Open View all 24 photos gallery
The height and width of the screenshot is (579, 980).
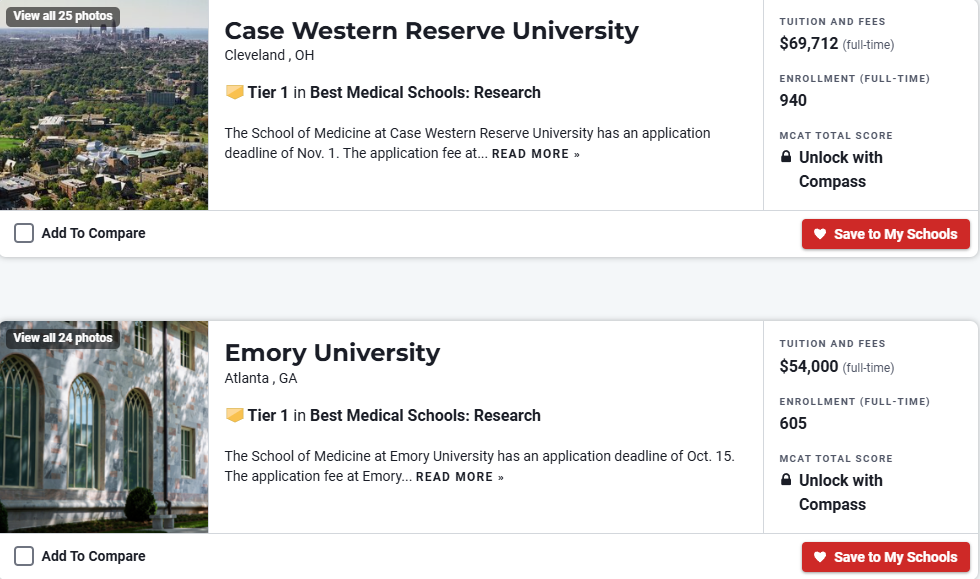point(62,338)
